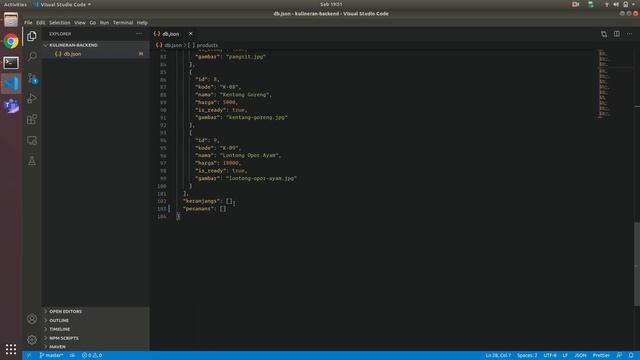The width and height of the screenshot is (640, 360).
Task: Open the File menu
Action: pos(28,22)
